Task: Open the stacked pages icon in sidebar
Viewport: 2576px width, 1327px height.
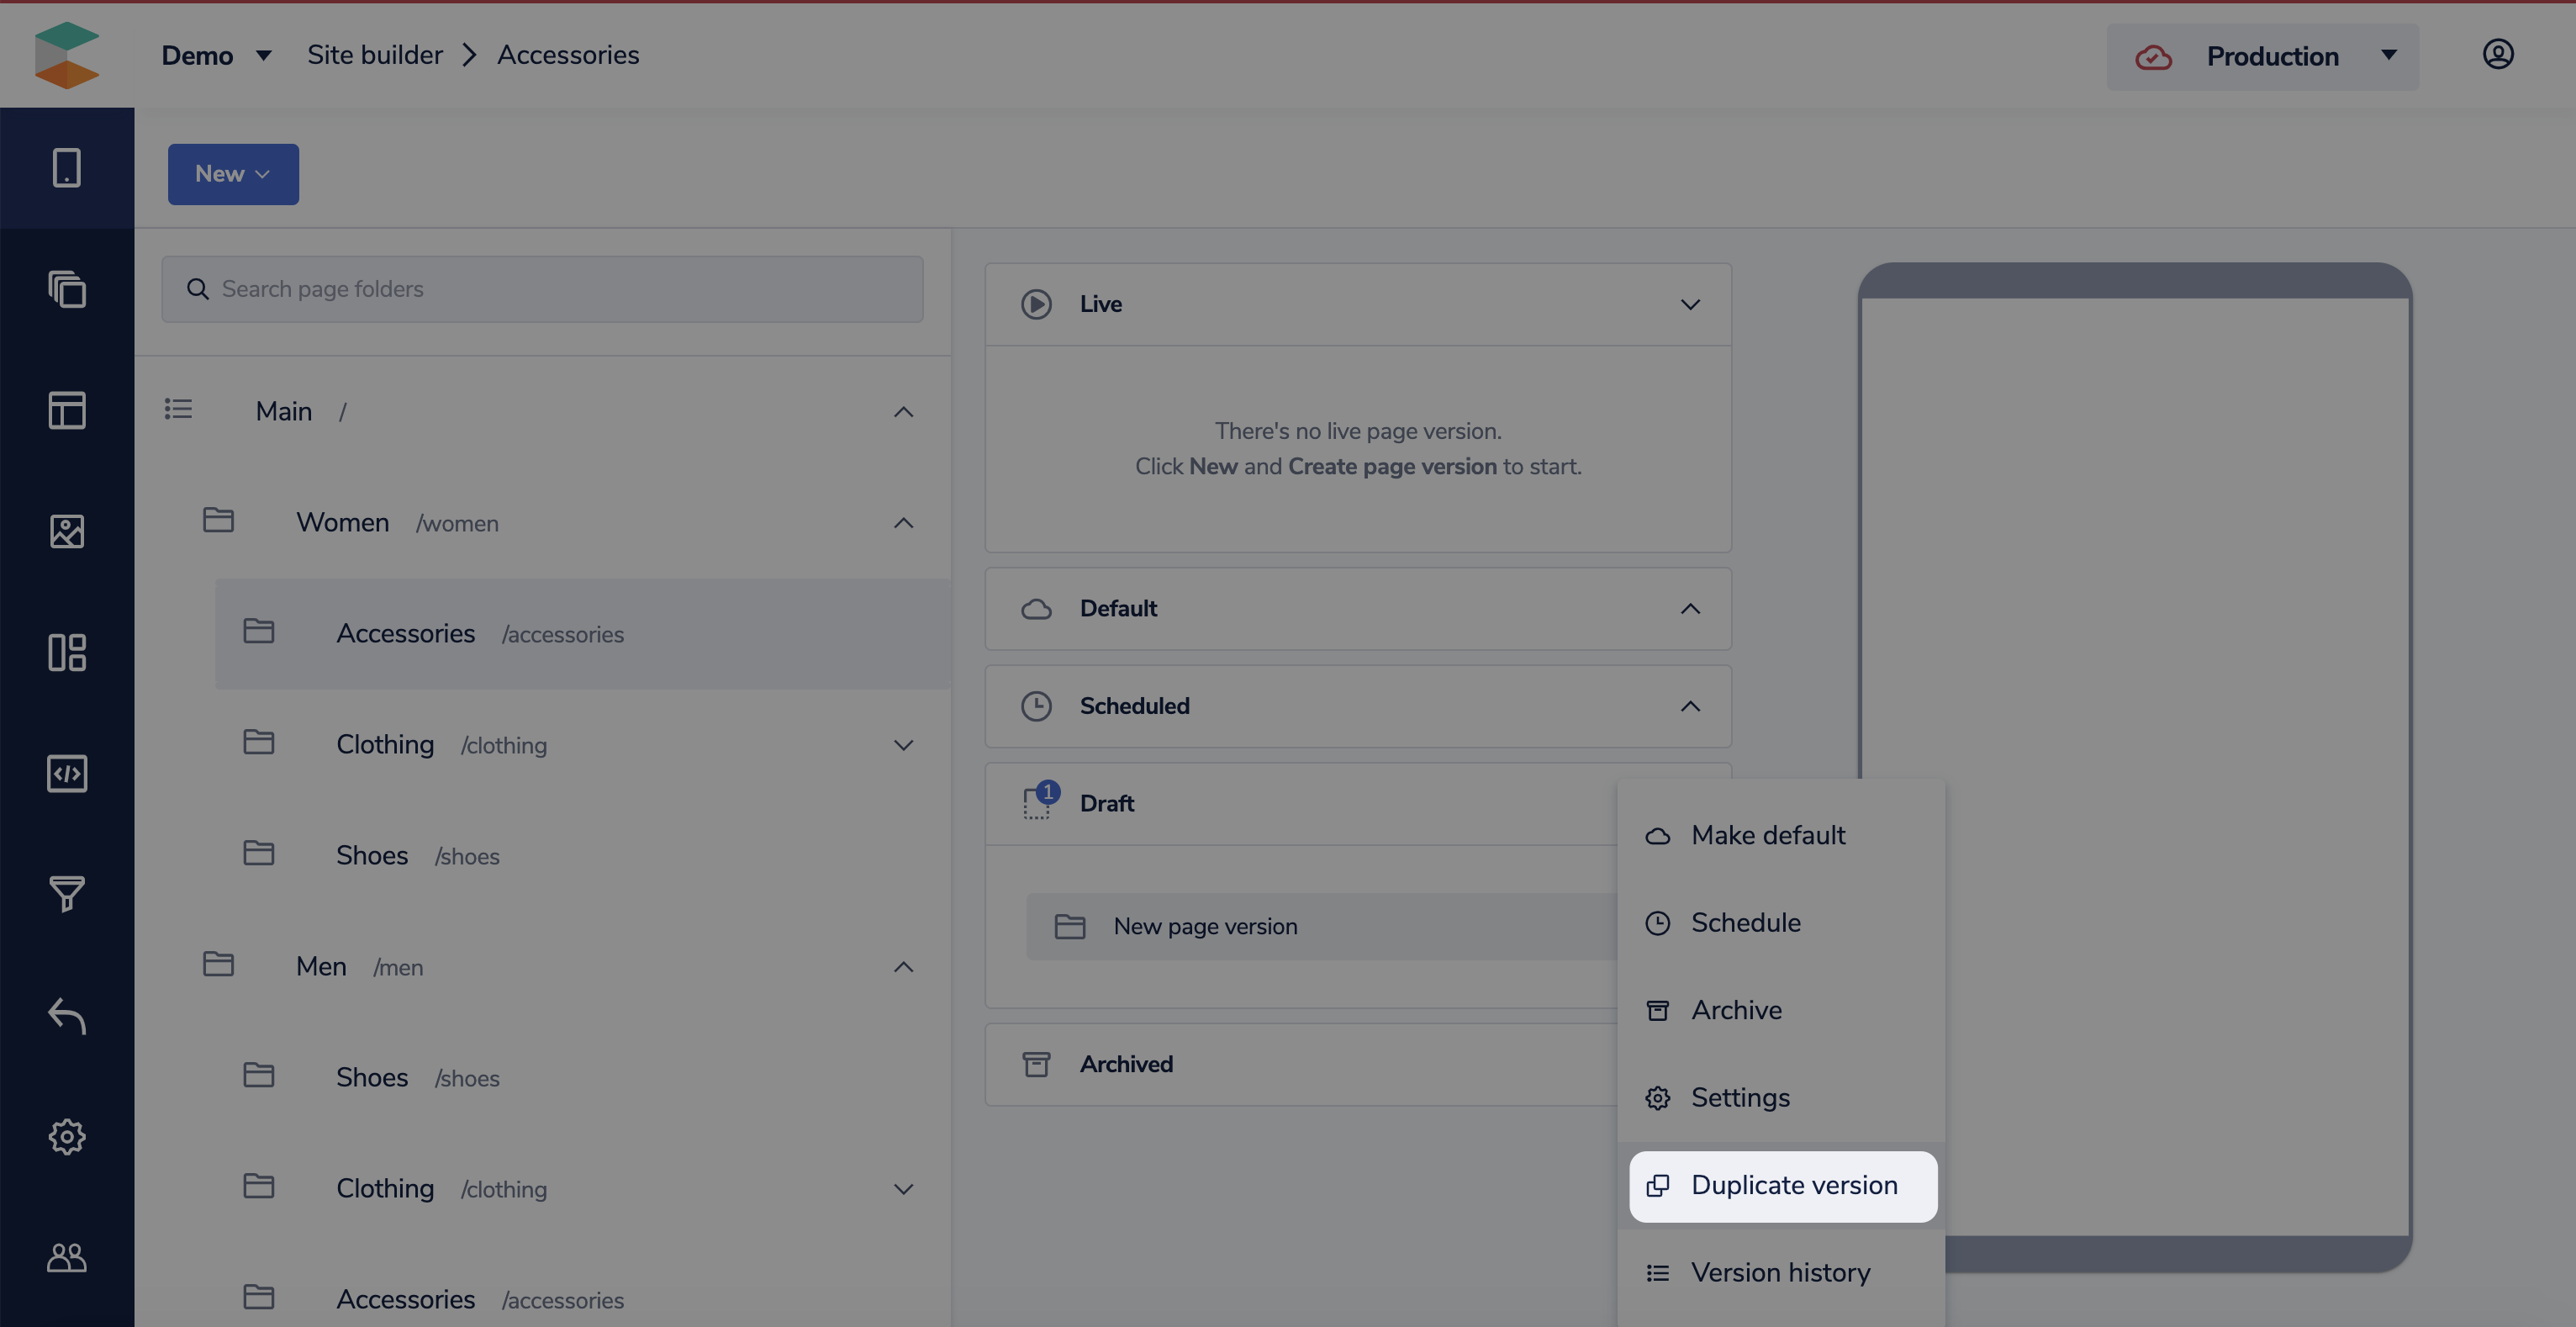Action: pyautogui.click(x=67, y=290)
